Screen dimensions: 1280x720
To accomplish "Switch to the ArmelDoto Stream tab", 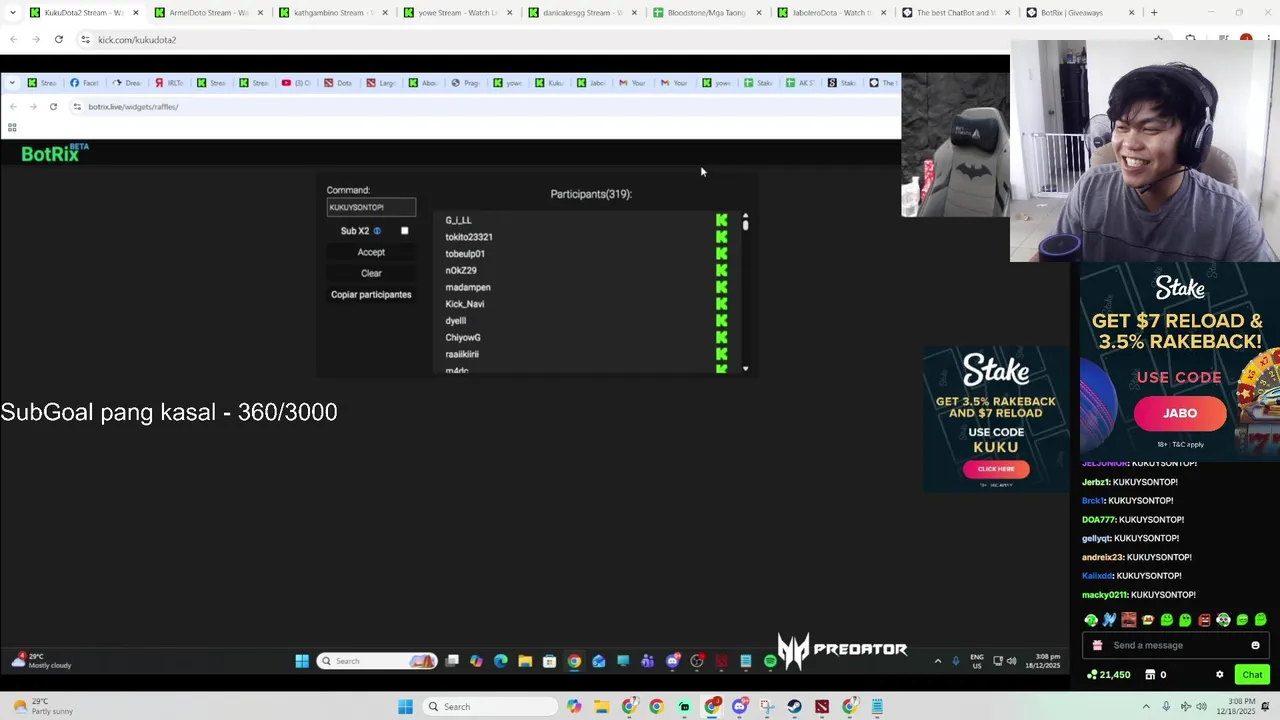I will click(208, 13).
